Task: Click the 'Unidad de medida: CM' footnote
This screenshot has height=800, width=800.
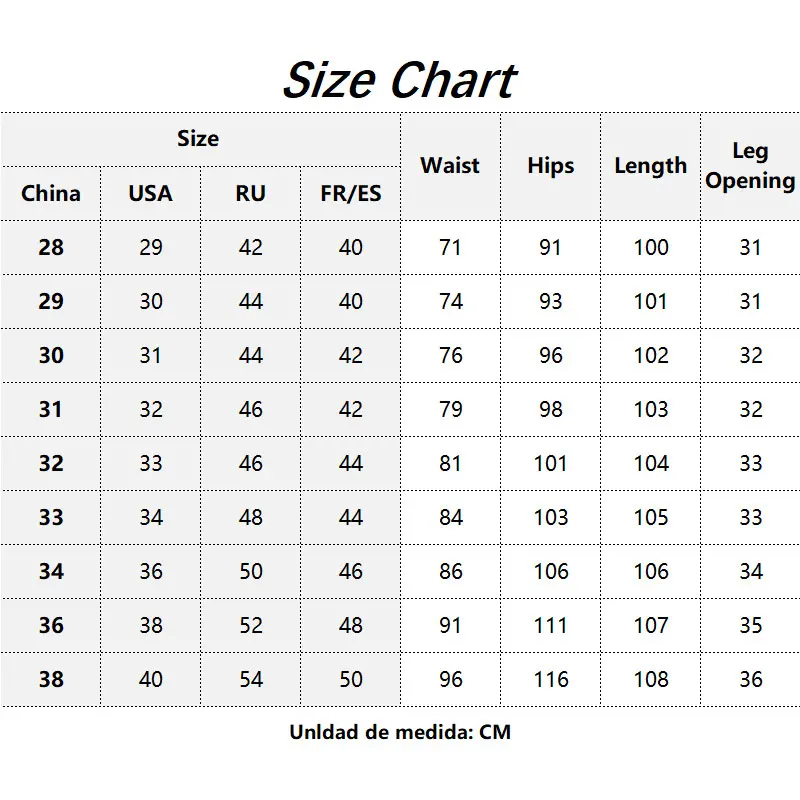Action: pyautogui.click(x=400, y=732)
